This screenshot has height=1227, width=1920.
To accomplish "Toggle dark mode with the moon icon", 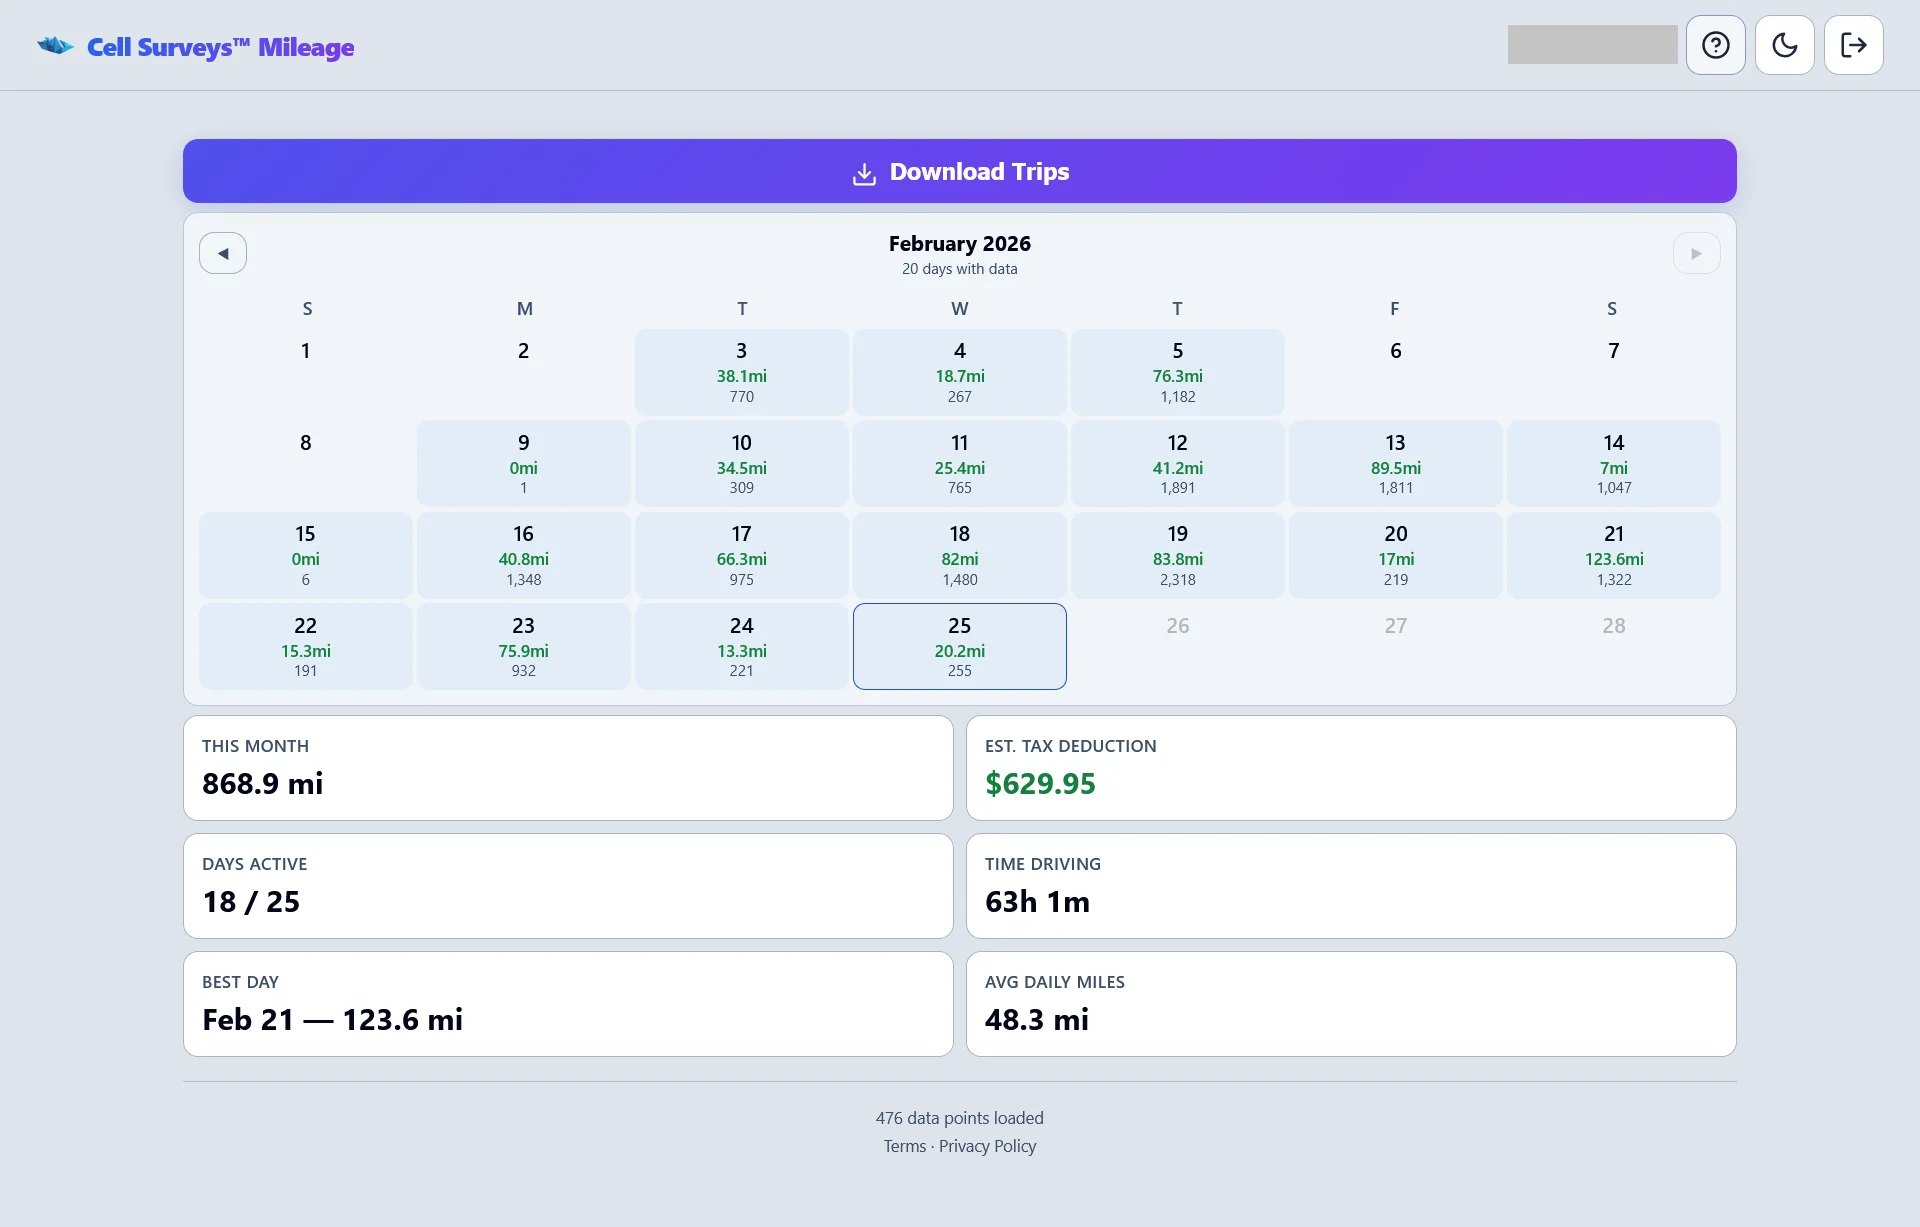I will tap(1785, 45).
